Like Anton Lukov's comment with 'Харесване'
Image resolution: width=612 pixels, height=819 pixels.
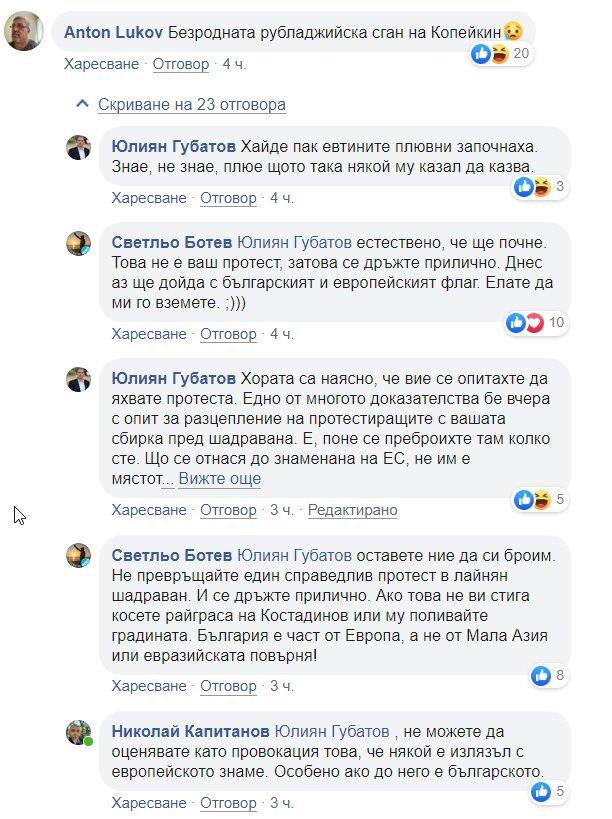pos(103,64)
